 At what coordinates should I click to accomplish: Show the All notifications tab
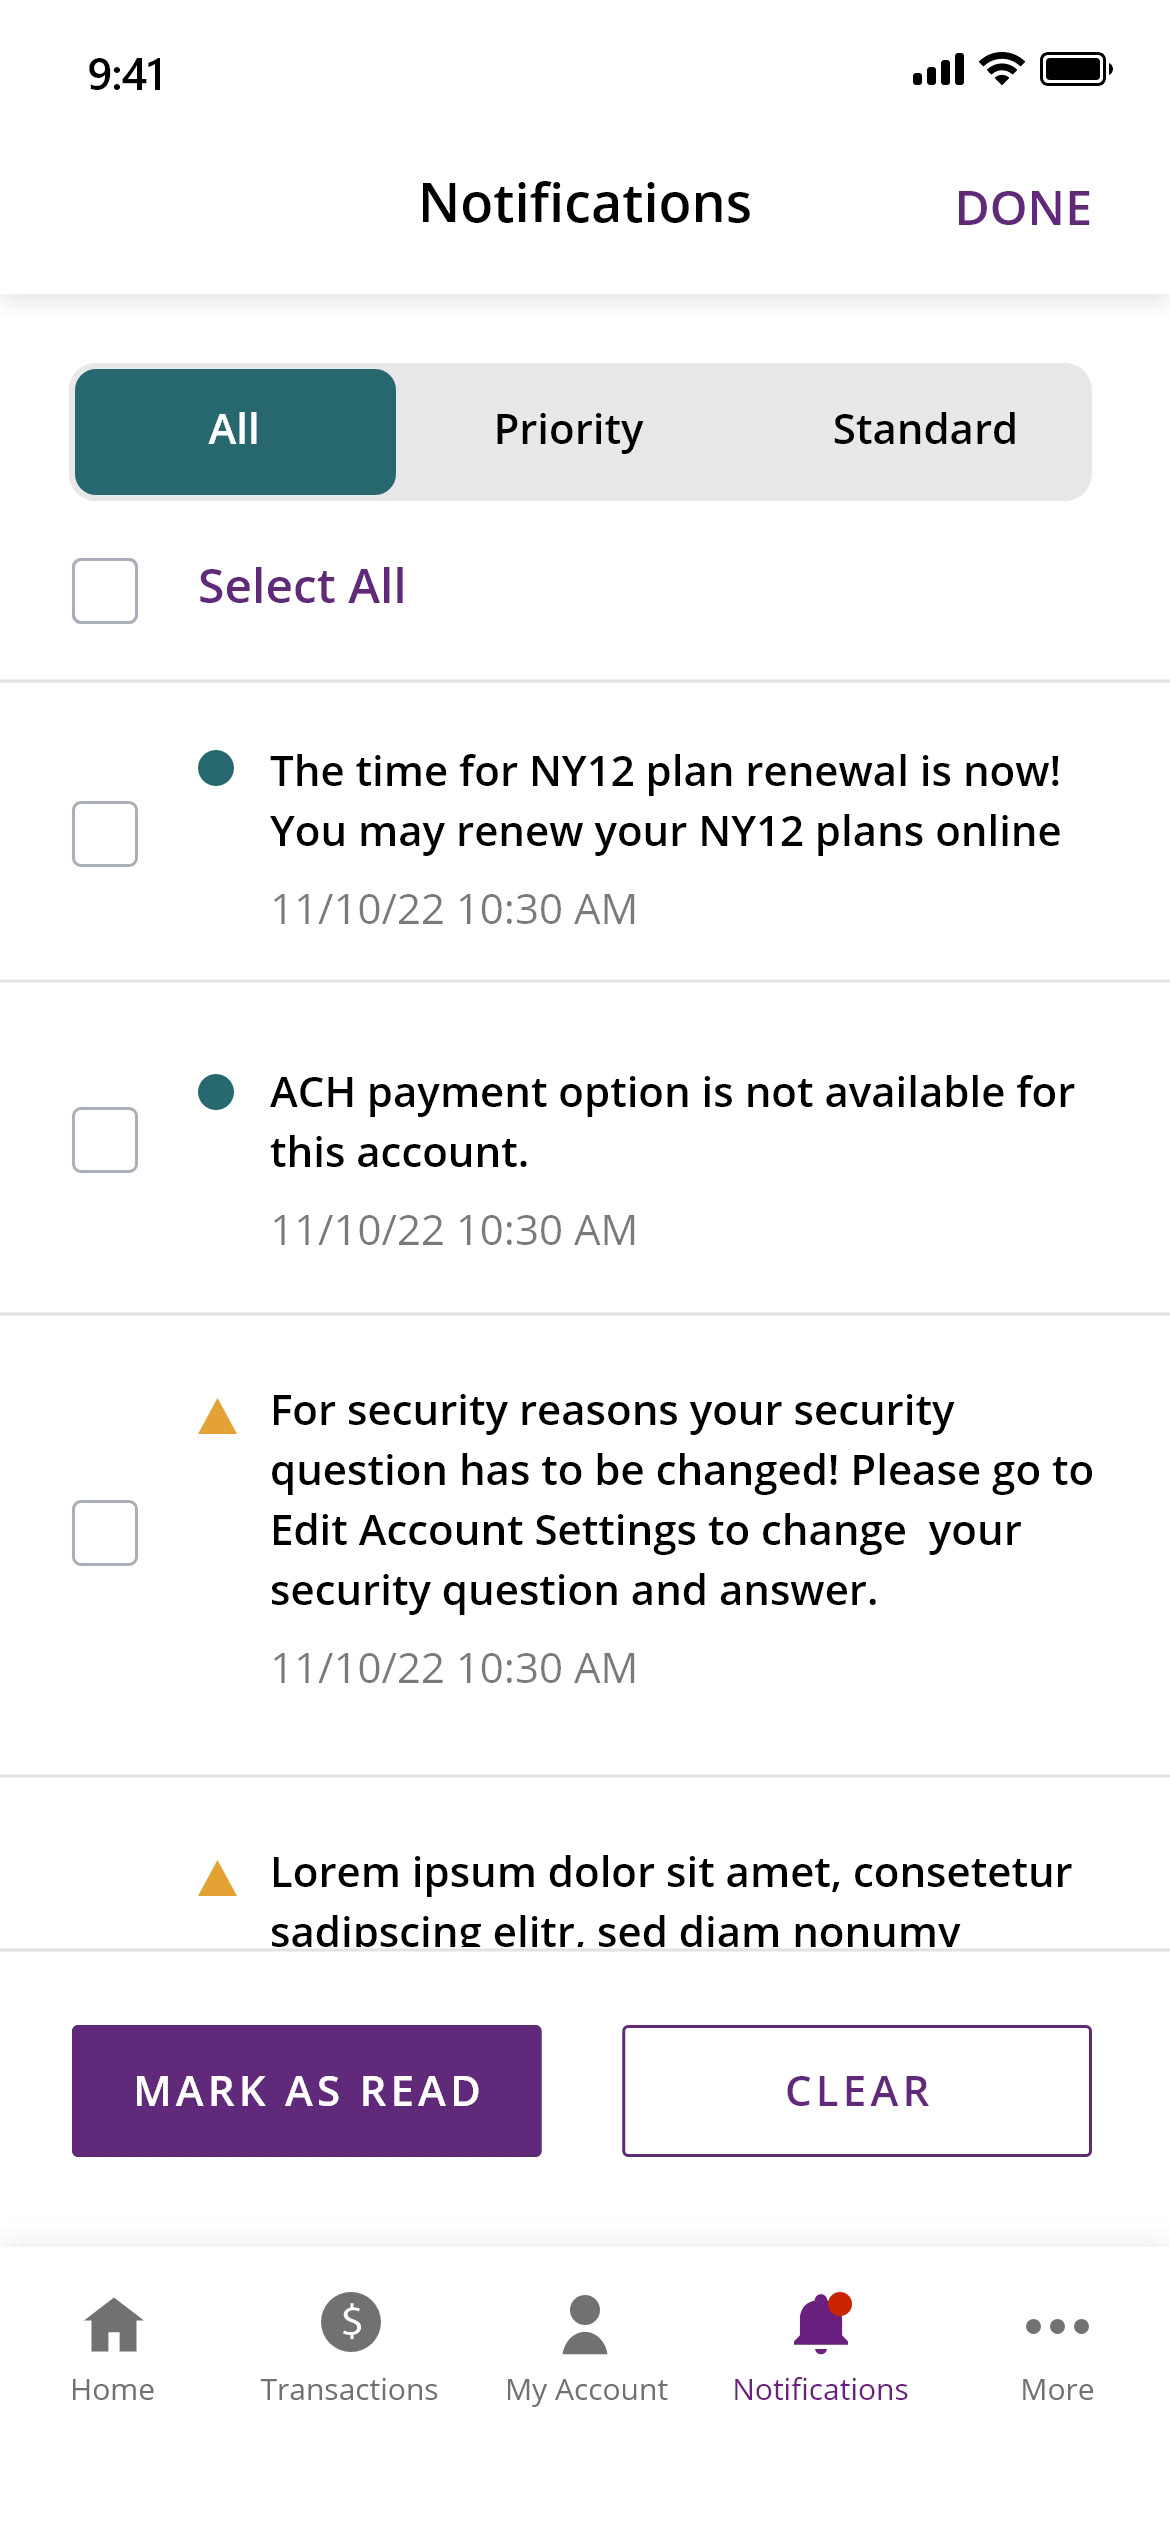click(235, 432)
